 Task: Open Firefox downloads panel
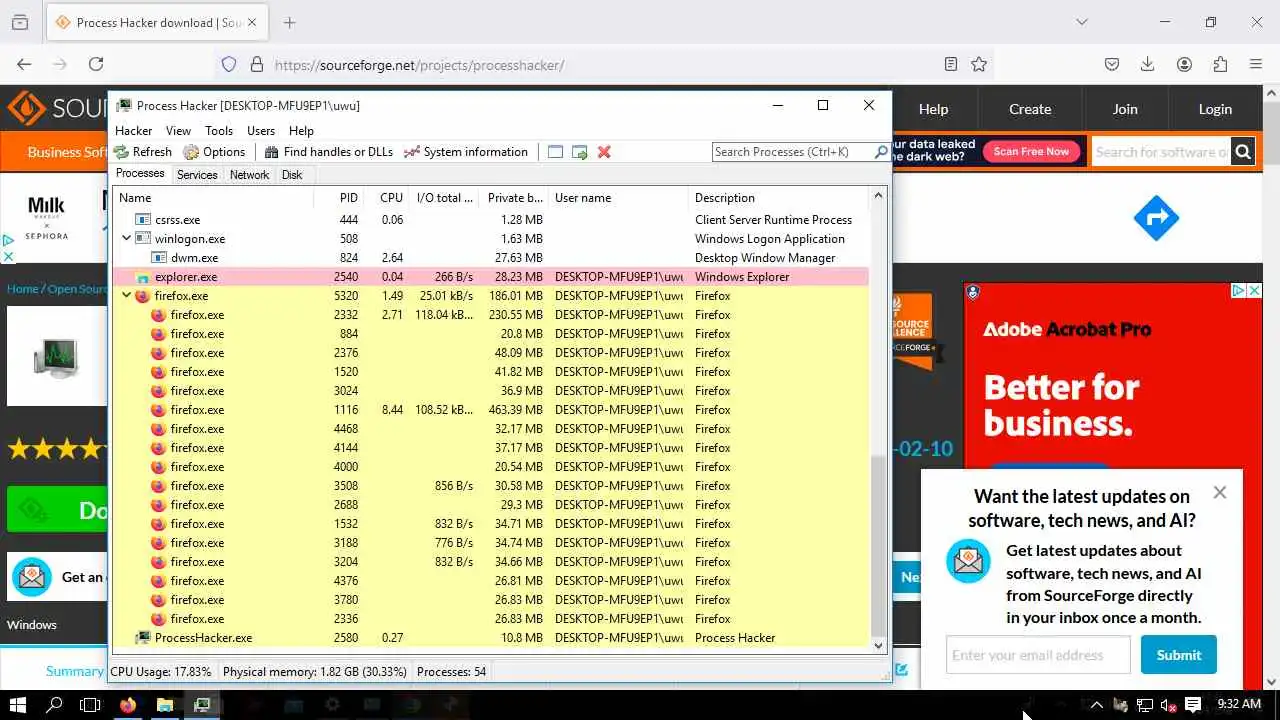[1148, 64]
